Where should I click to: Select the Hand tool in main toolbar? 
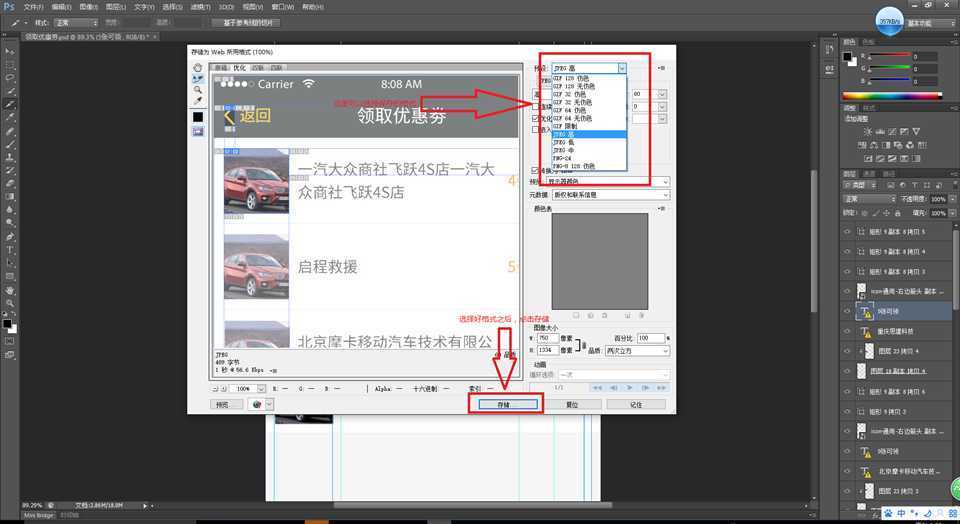tap(9, 290)
